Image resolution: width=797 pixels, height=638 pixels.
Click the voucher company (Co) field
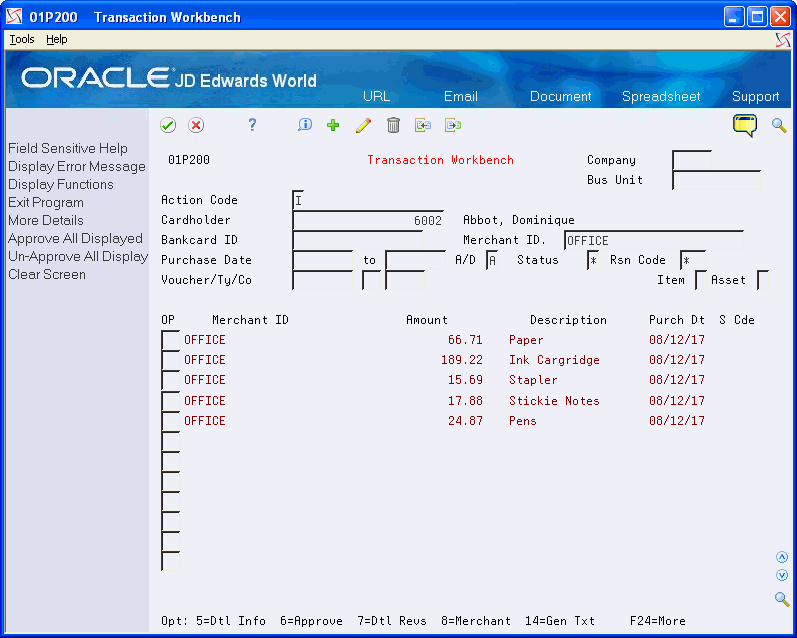coord(405,280)
